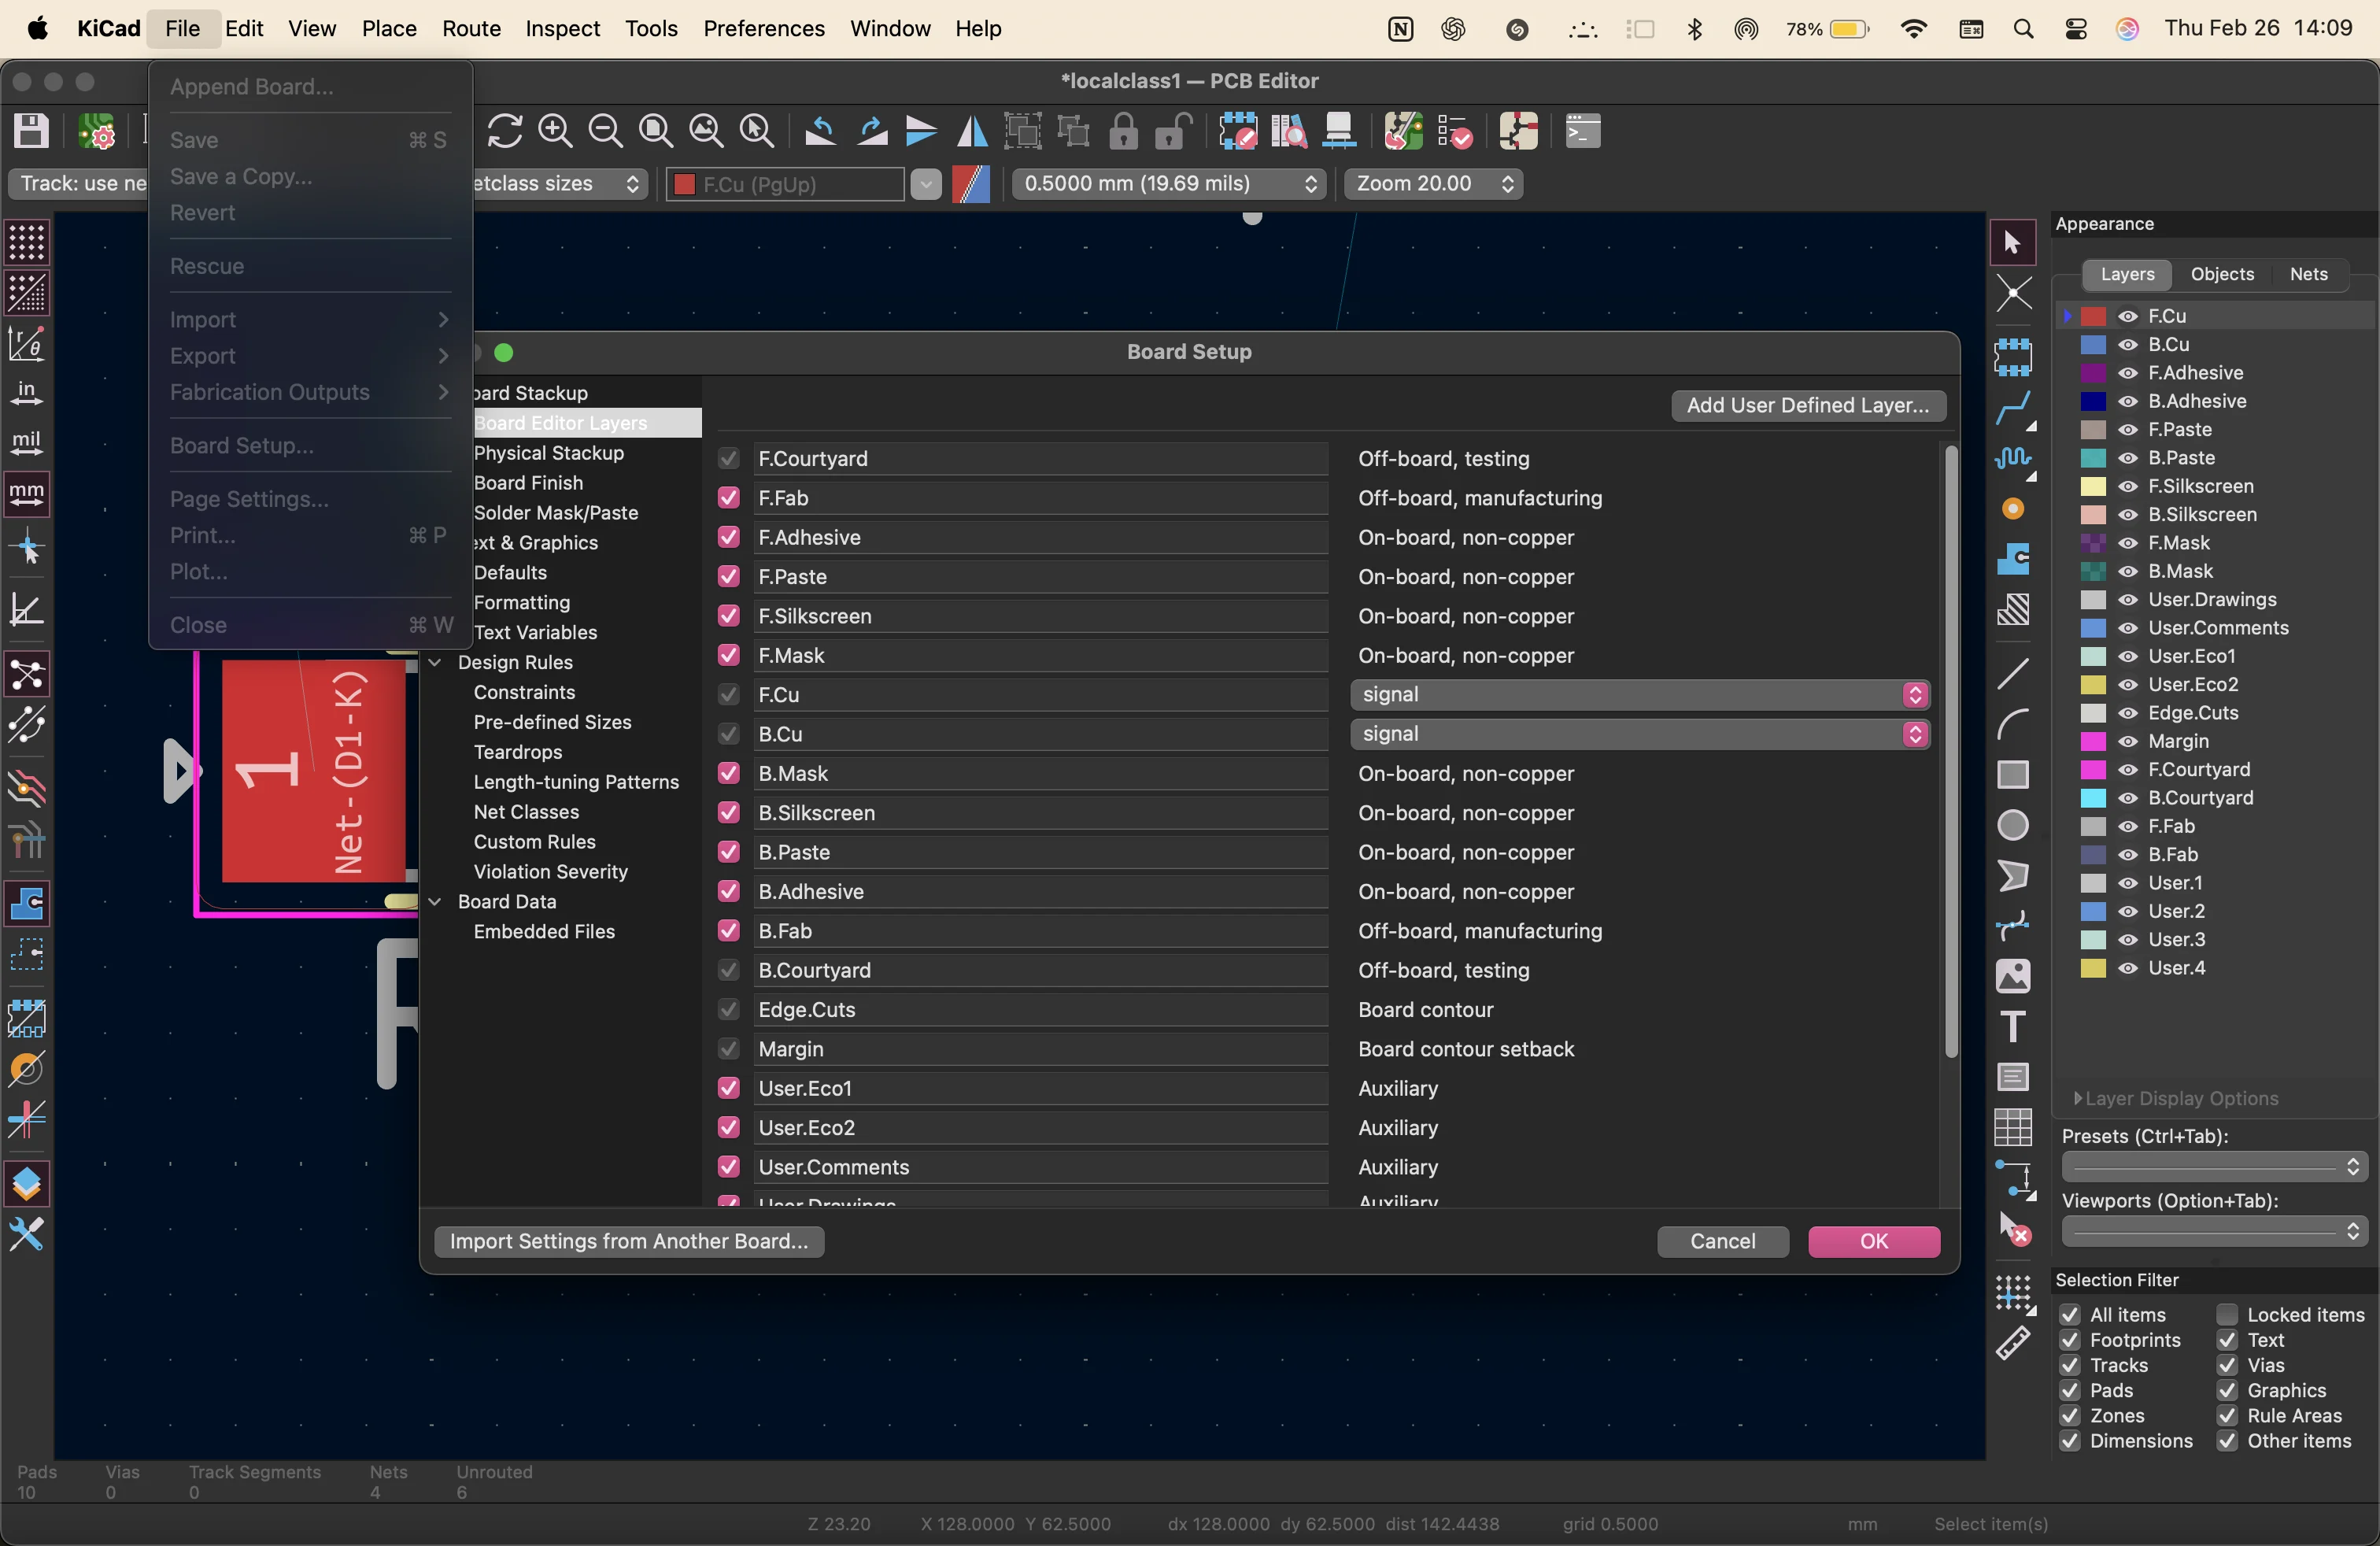2380x1546 pixels.
Task: Click the Lock items padlock icon
Action: [1124, 131]
